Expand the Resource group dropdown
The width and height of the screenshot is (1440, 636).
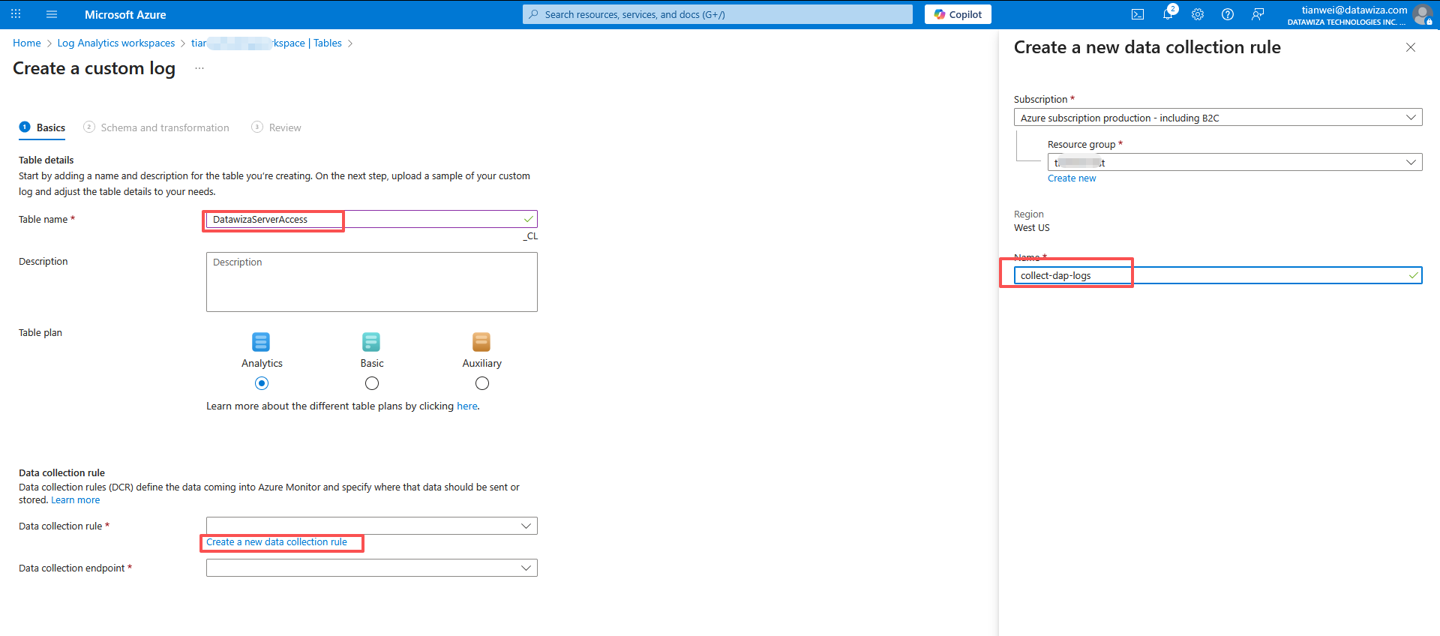[x=1234, y=162]
